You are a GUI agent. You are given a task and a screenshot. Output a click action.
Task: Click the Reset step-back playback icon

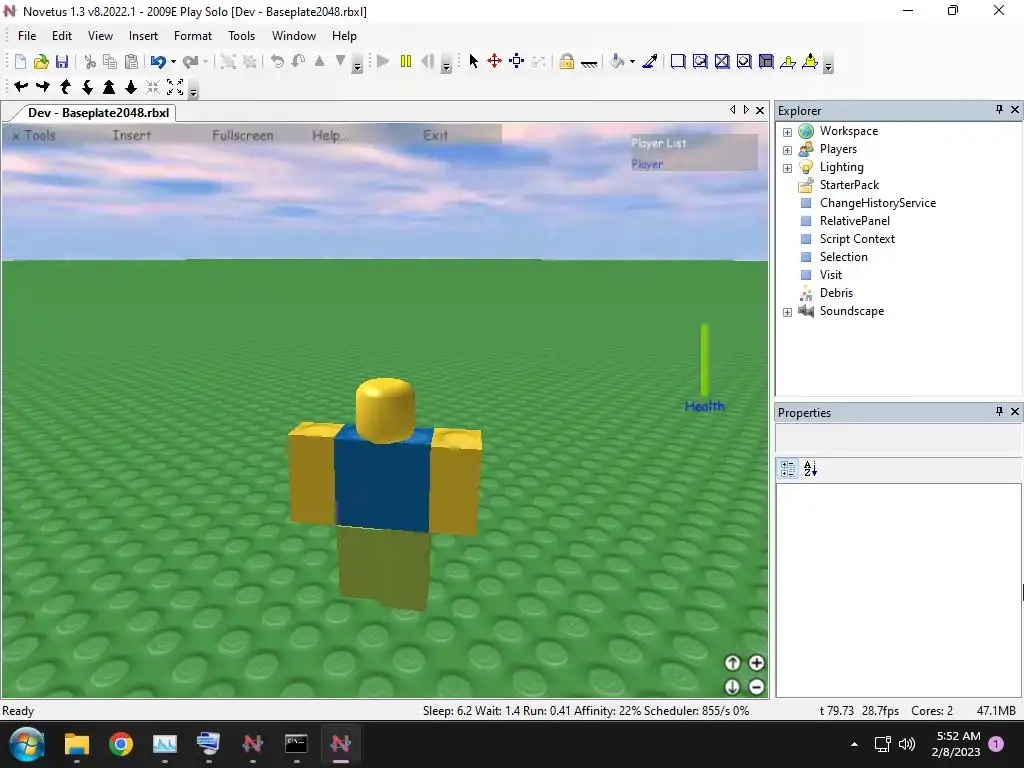click(427, 61)
